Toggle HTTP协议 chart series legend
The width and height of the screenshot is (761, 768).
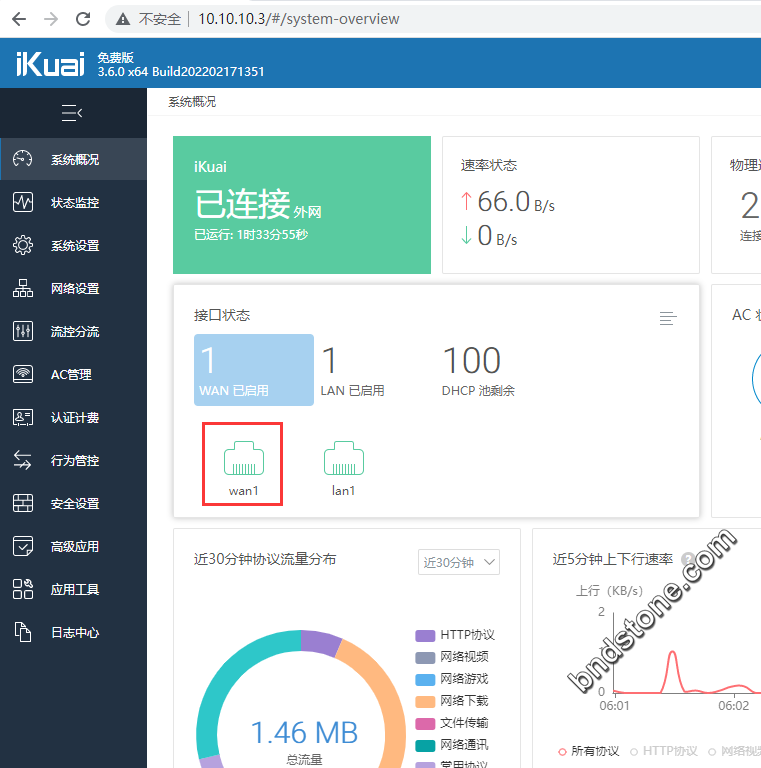click(x=664, y=751)
